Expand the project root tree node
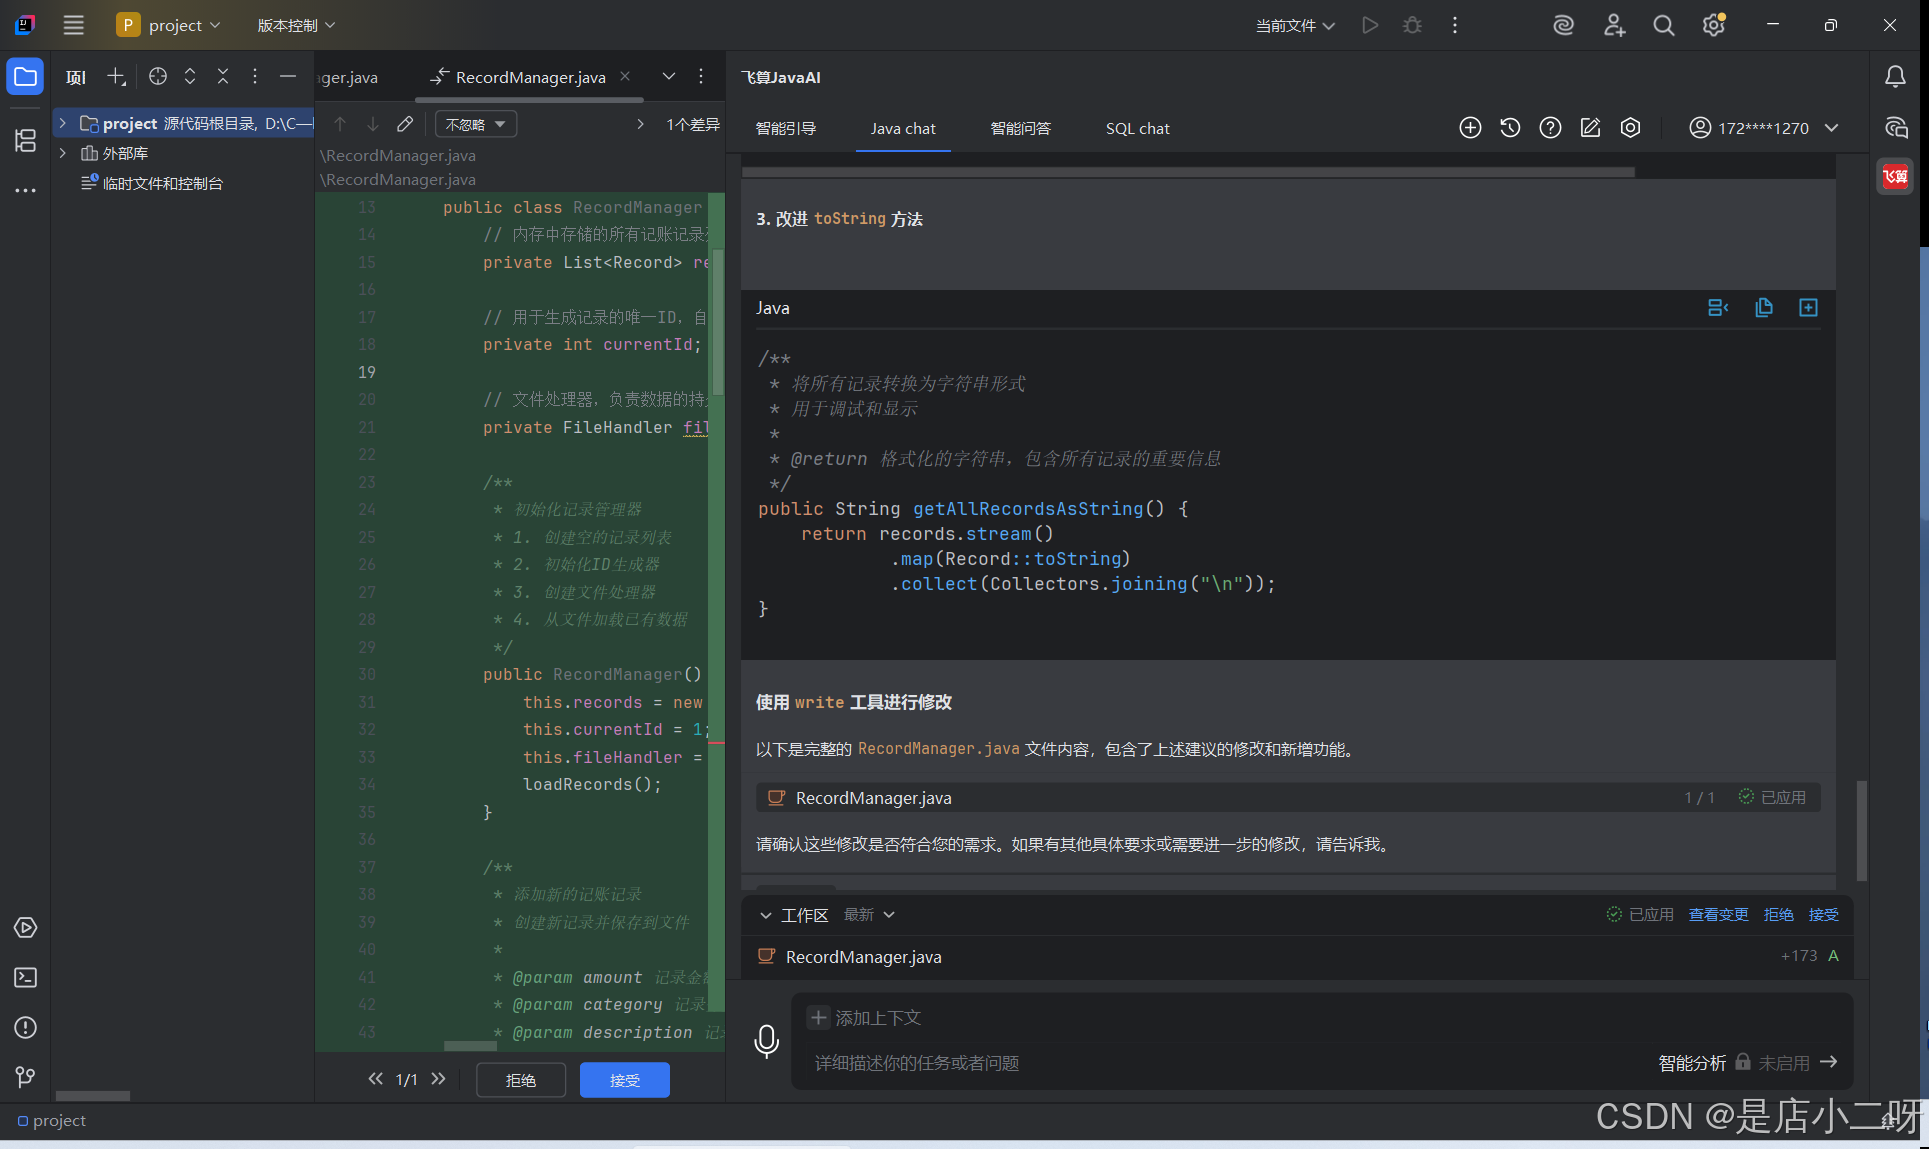The height and width of the screenshot is (1149, 1929). 62,123
